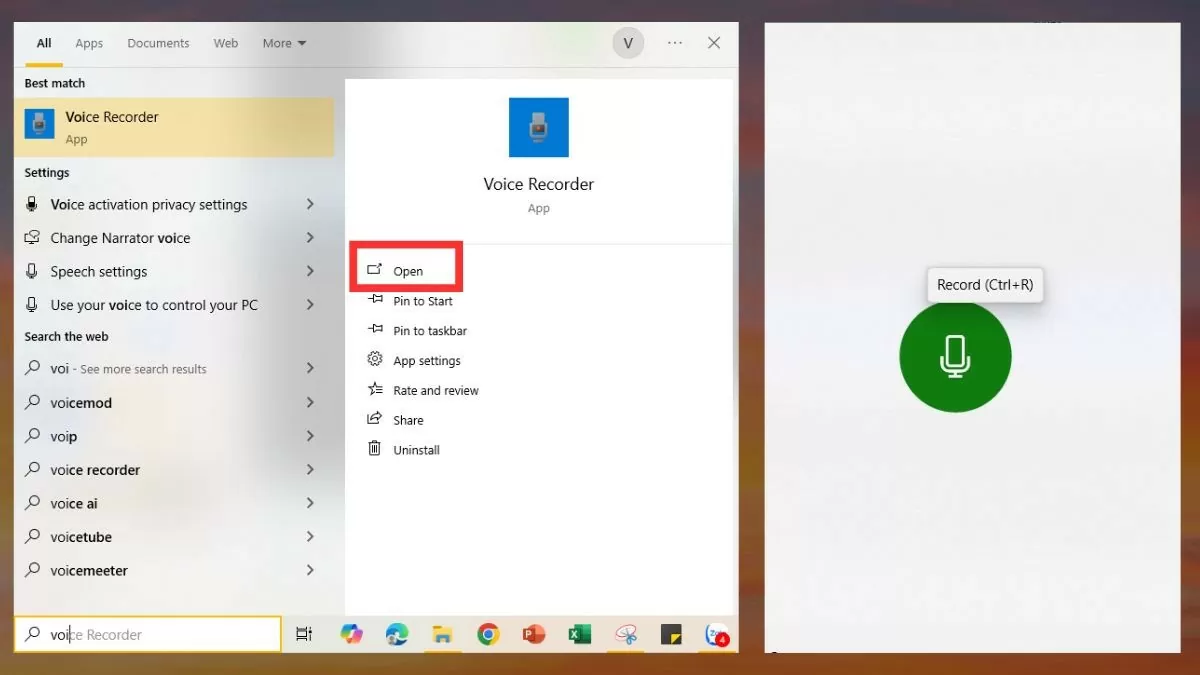Image resolution: width=1200 pixels, height=675 pixels.
Task: Click the user account avatar
Action: pos(628,43)
